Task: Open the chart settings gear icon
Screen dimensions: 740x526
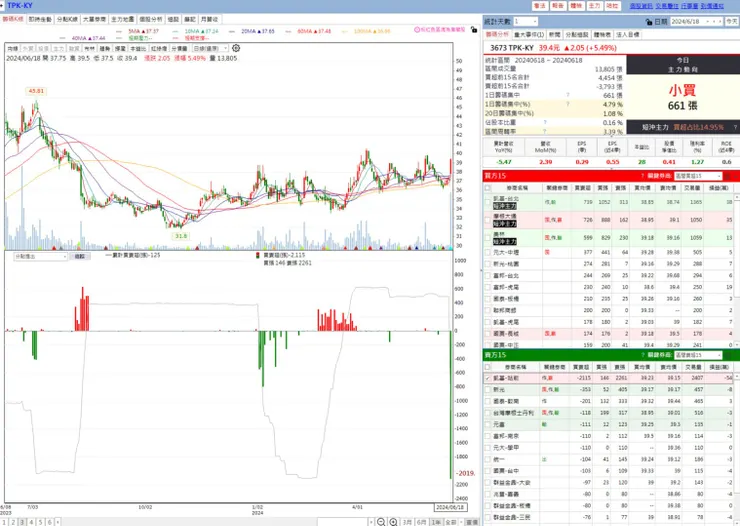Action: [x=236, y=48]
